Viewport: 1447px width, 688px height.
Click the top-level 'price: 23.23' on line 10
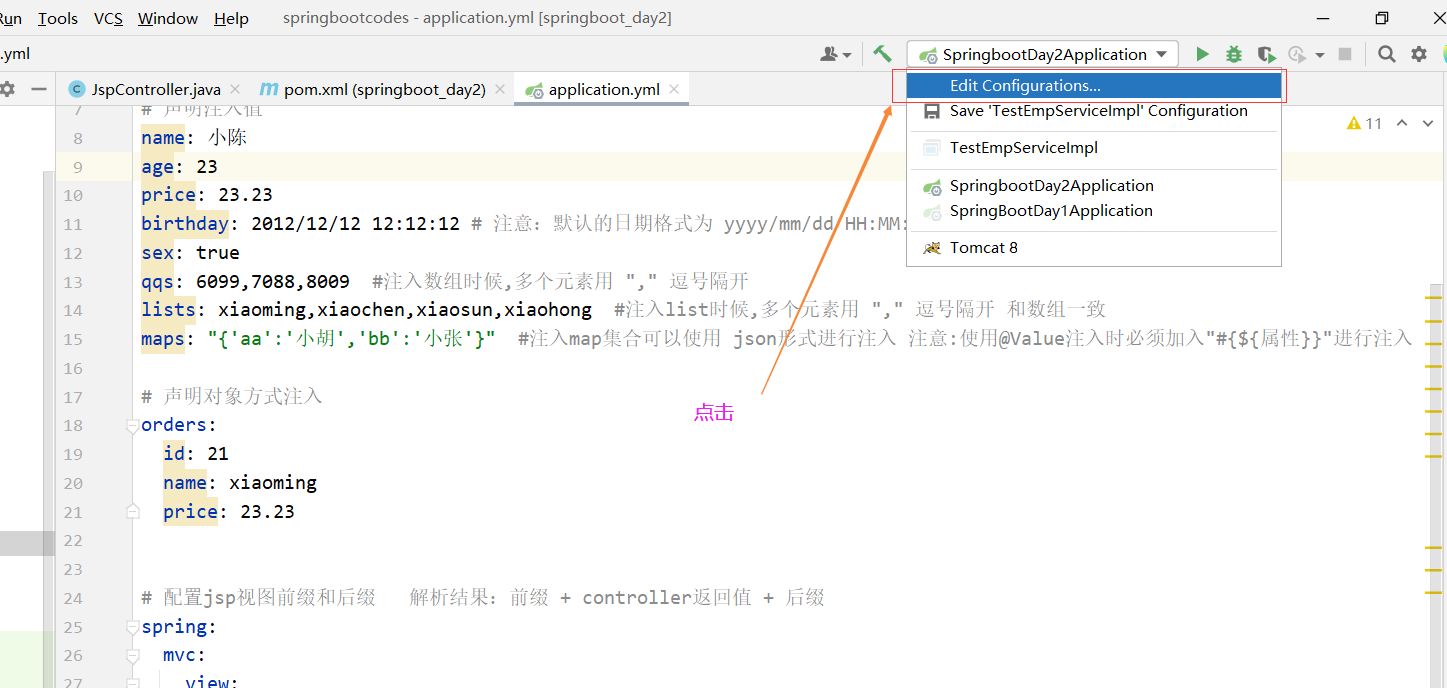[207, 195]
